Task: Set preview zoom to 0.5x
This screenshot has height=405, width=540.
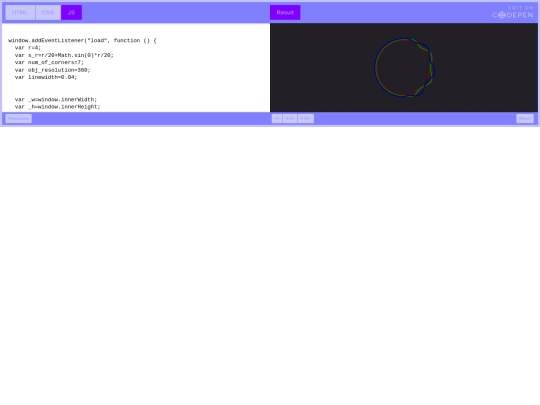Action: click(290, 118)
